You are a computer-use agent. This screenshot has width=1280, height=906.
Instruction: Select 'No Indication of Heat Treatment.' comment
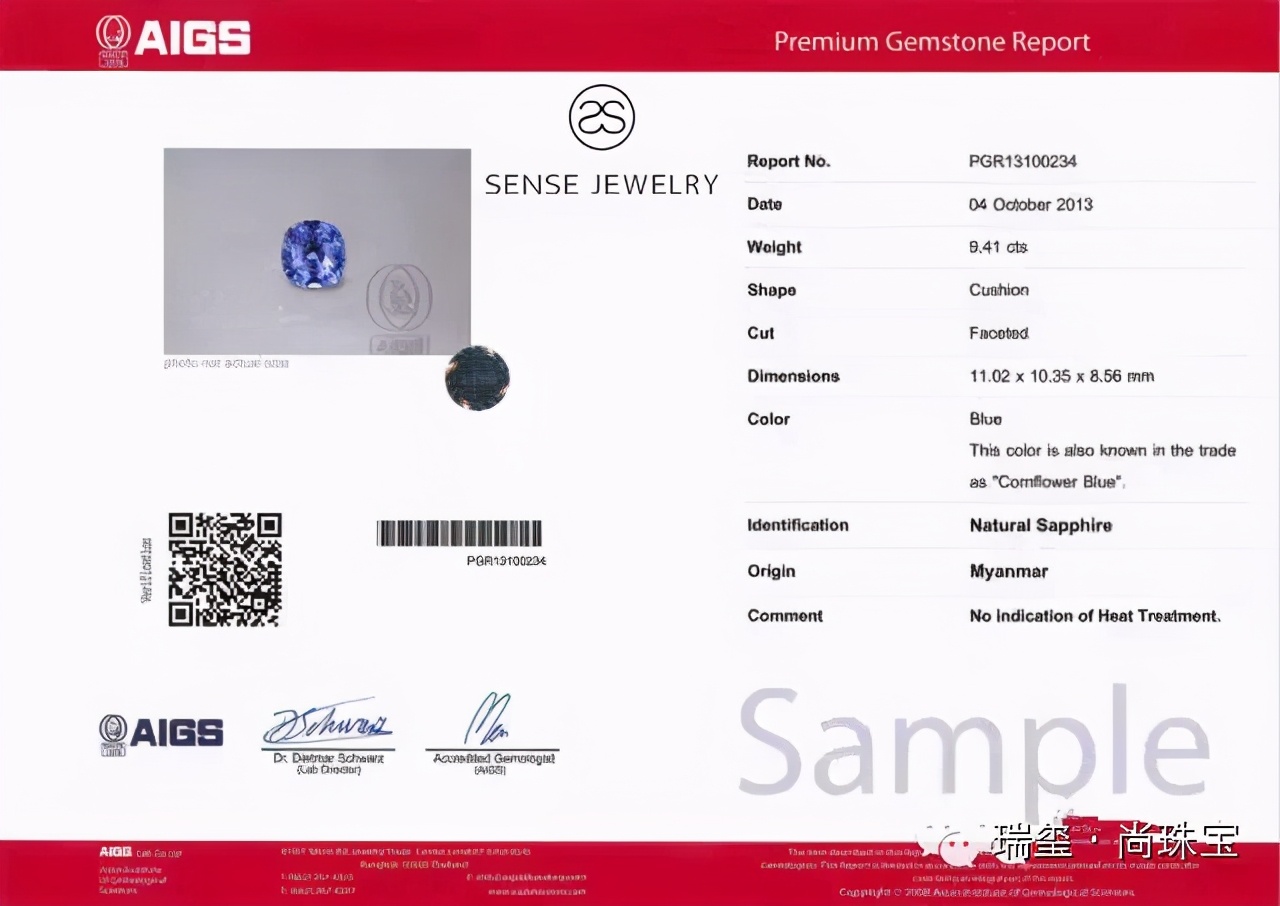point(1096,616)
